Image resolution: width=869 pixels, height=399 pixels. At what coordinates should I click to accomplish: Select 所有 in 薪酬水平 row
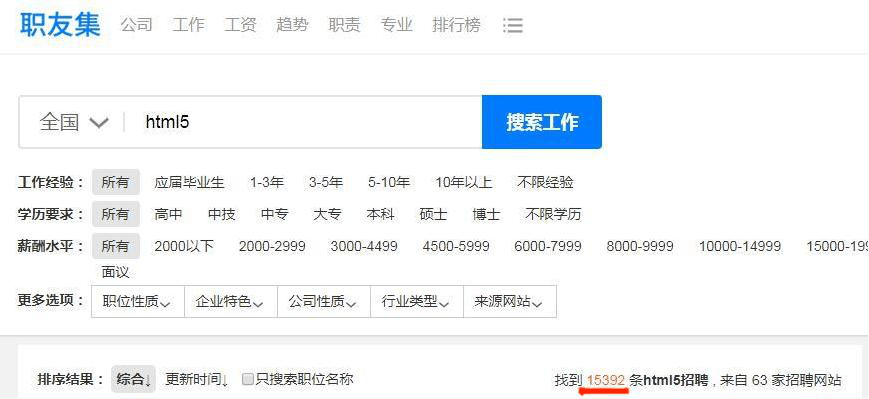point(115,247)
